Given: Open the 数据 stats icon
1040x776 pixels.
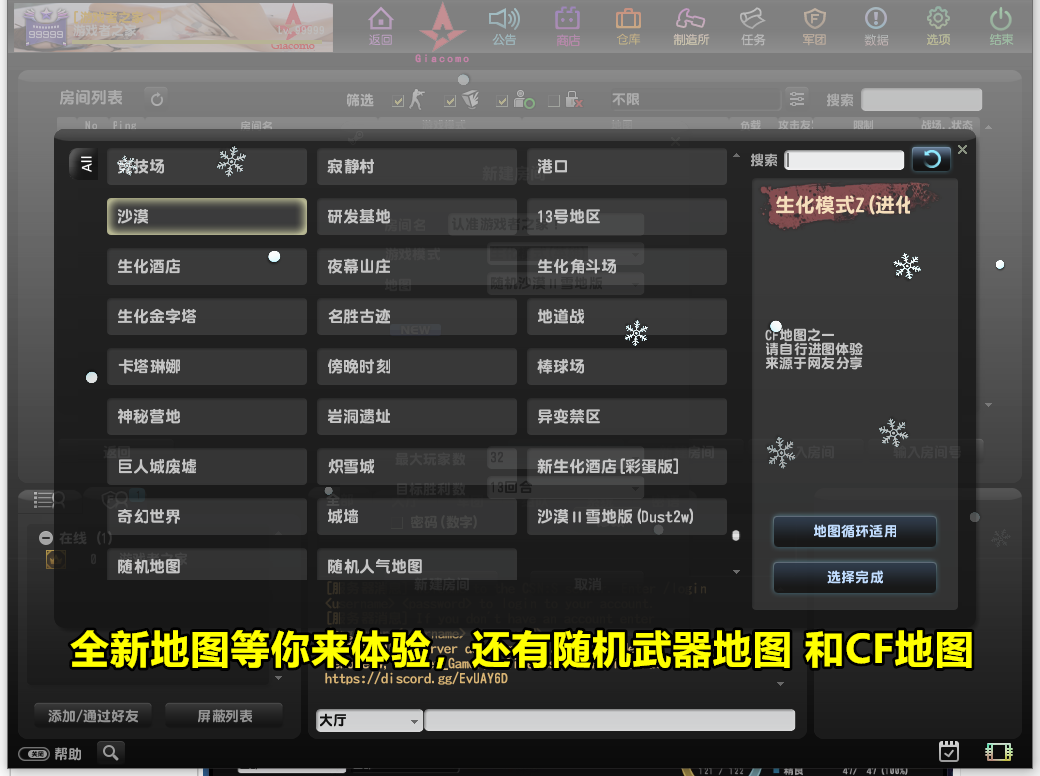Looking at the screenshot, I should point(876,27).
